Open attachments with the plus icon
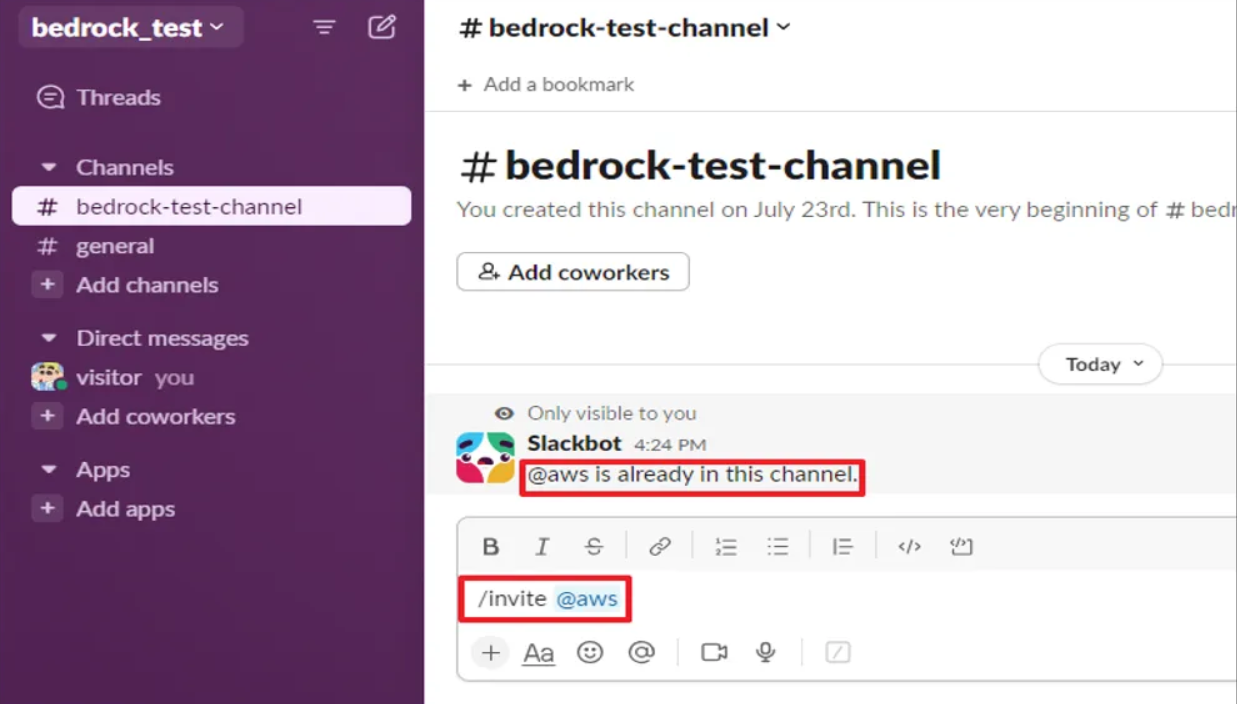 tap(490, 653)
